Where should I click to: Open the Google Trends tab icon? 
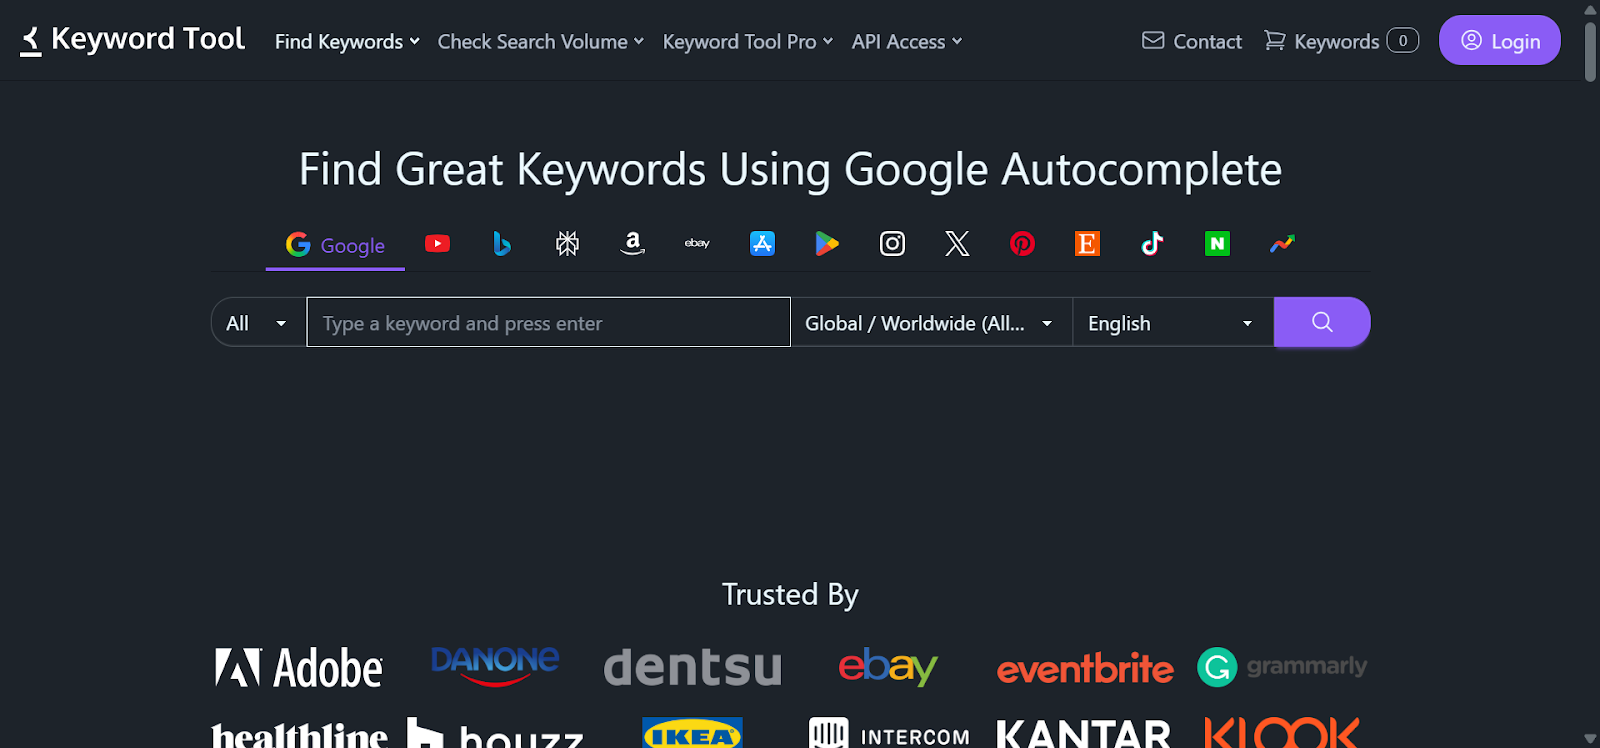click(1282, 243)
